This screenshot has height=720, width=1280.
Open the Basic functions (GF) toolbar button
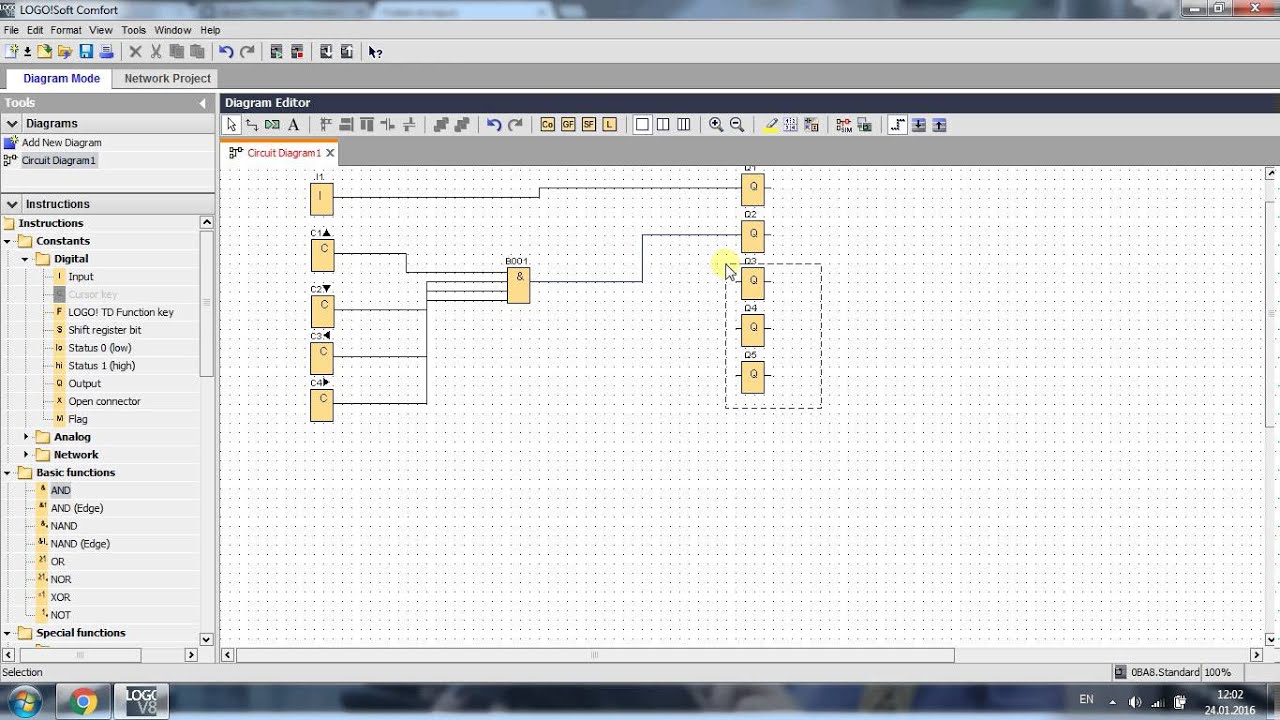[568, 125]
